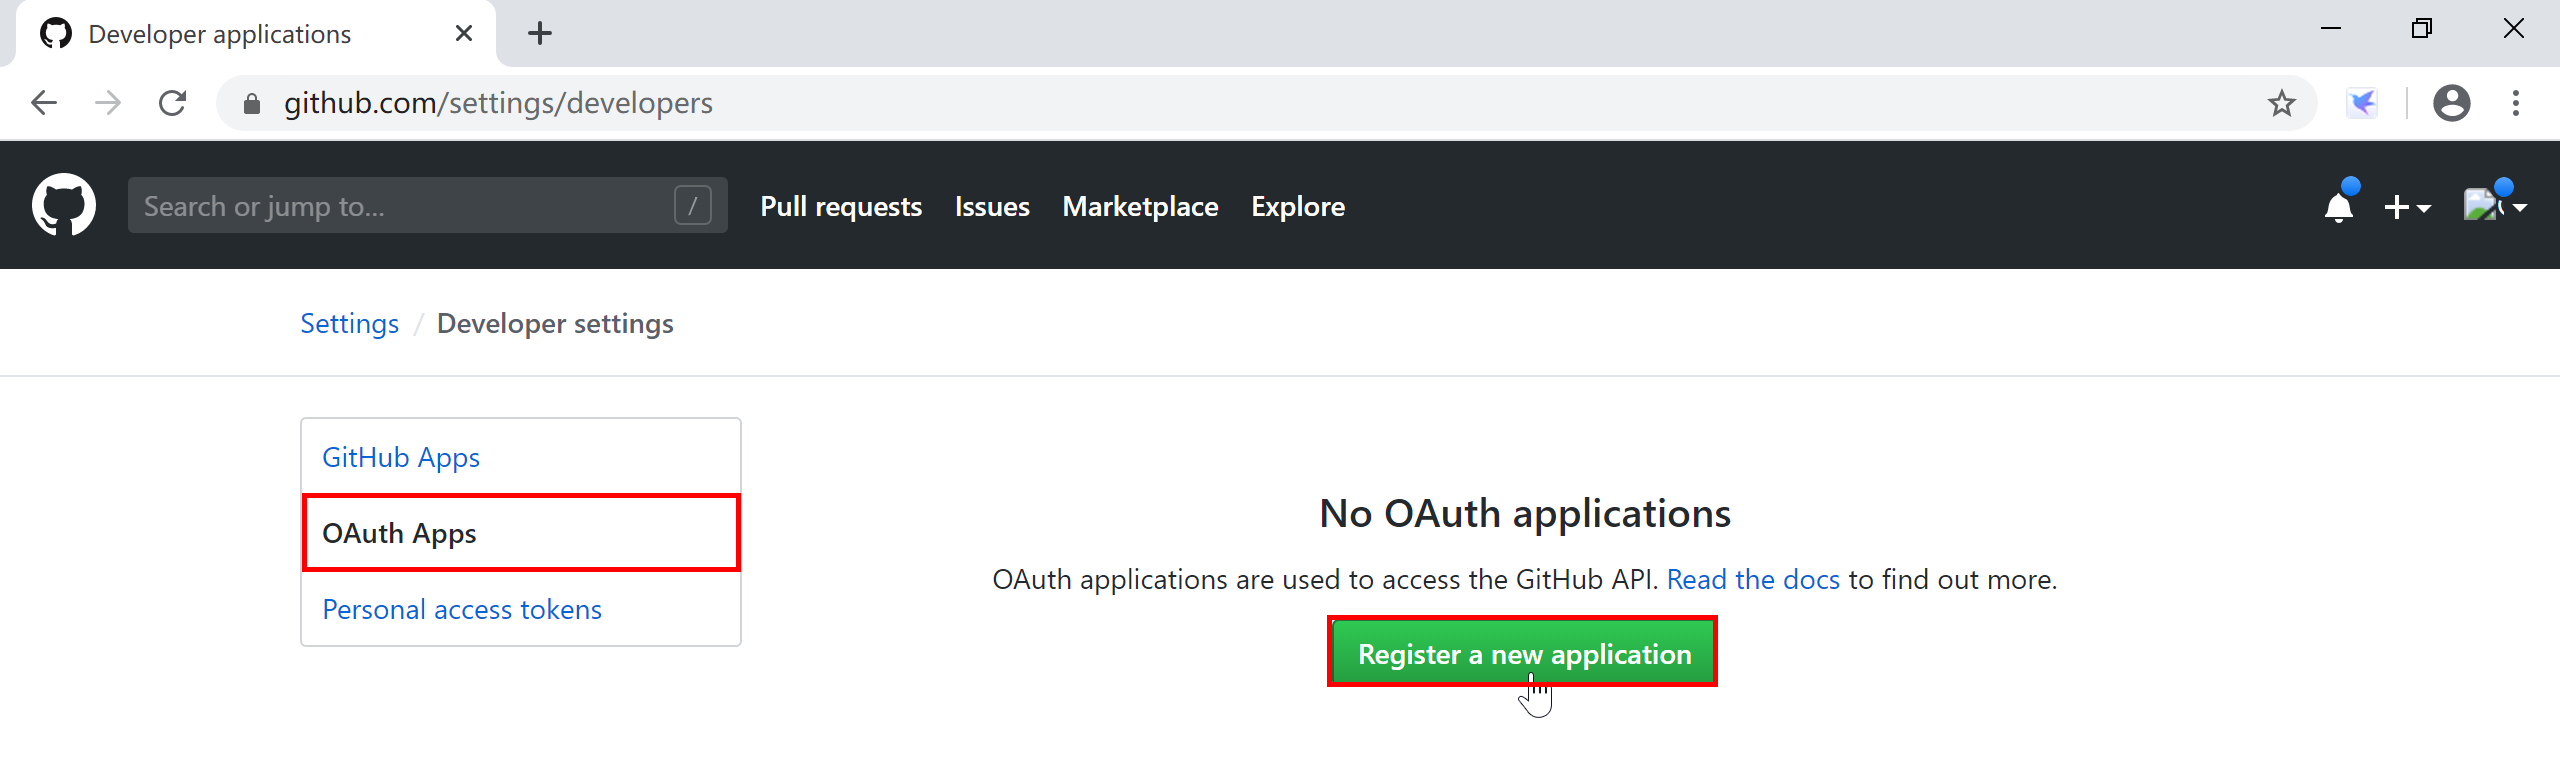Click the bird extension icon
Screen dimensions: 2560x758
click(x=2362, y=103)
